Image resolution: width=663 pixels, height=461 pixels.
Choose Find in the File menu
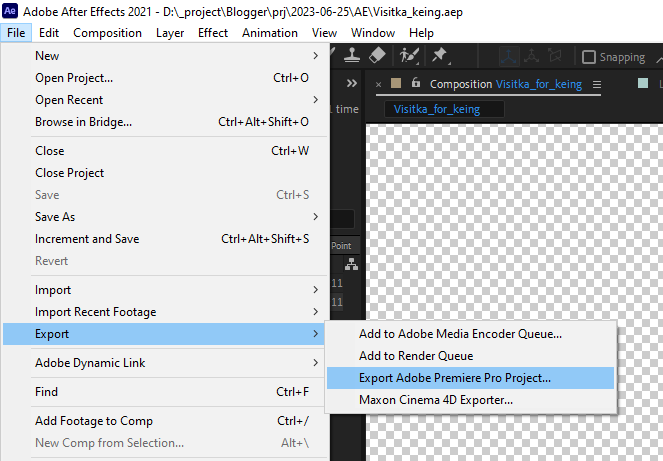pos(165,392)
